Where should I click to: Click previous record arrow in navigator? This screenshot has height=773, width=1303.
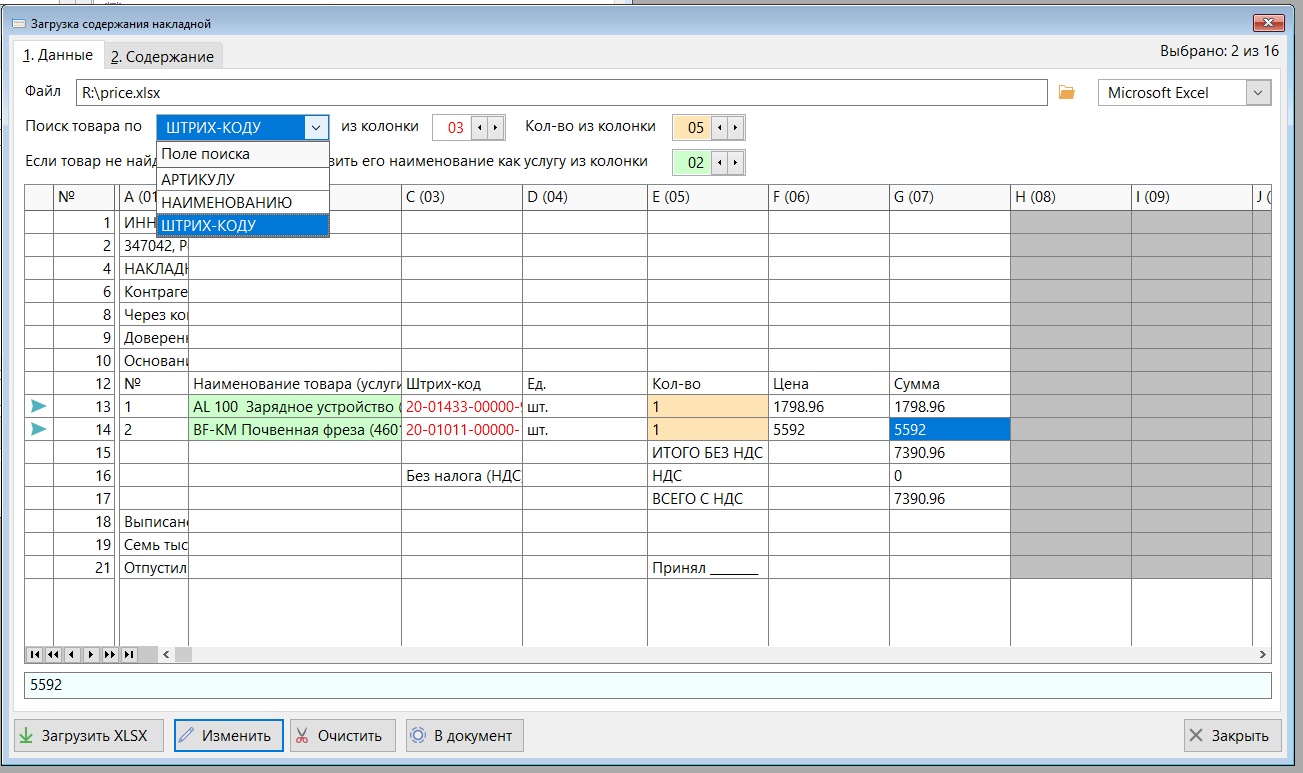point(71,655)
